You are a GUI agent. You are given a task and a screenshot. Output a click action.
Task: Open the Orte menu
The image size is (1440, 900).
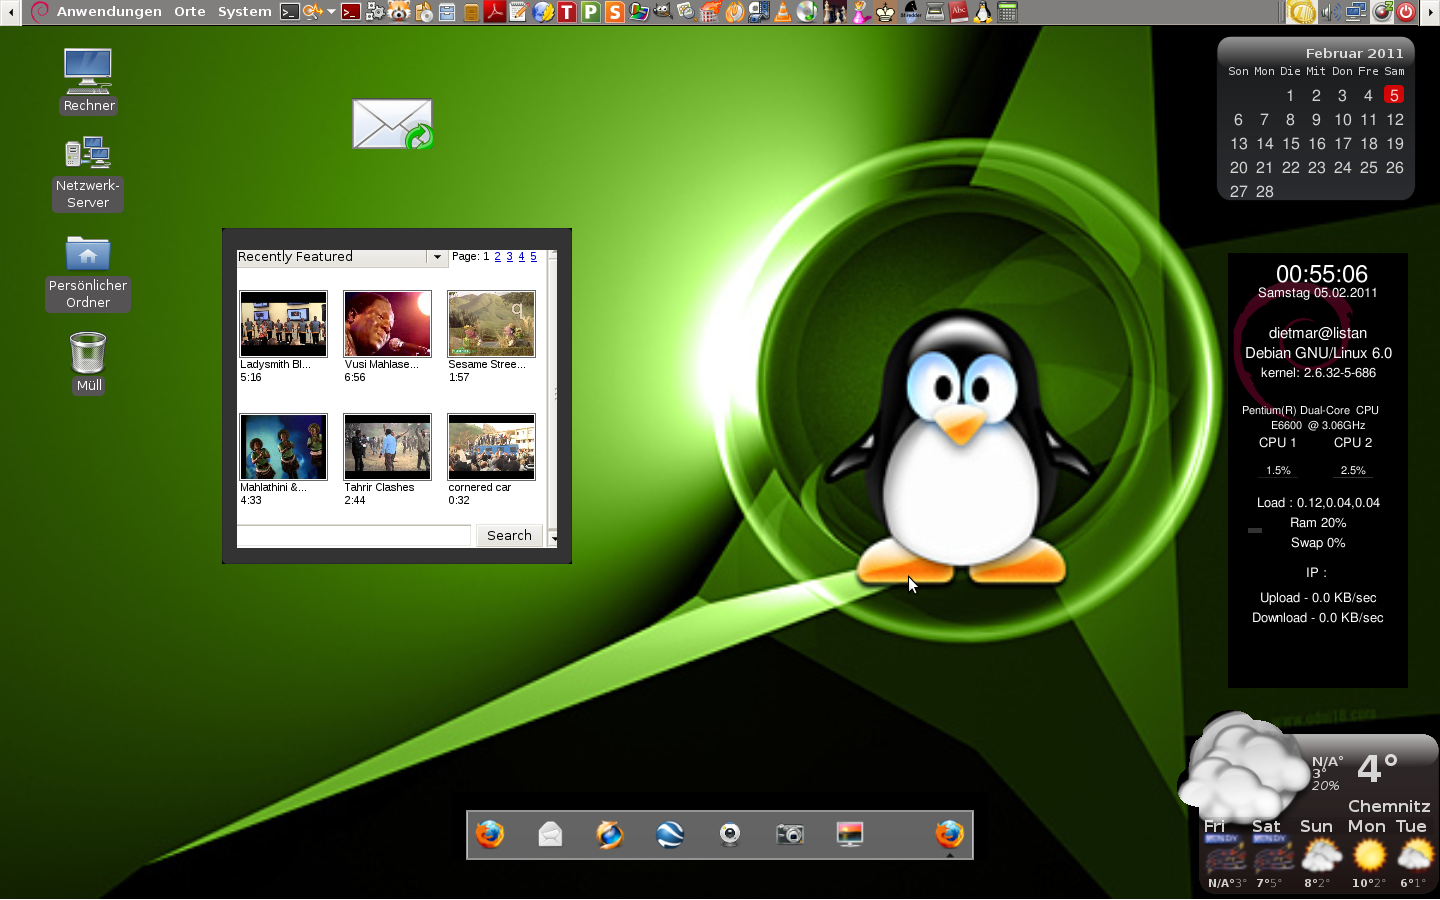pos(190,12)
